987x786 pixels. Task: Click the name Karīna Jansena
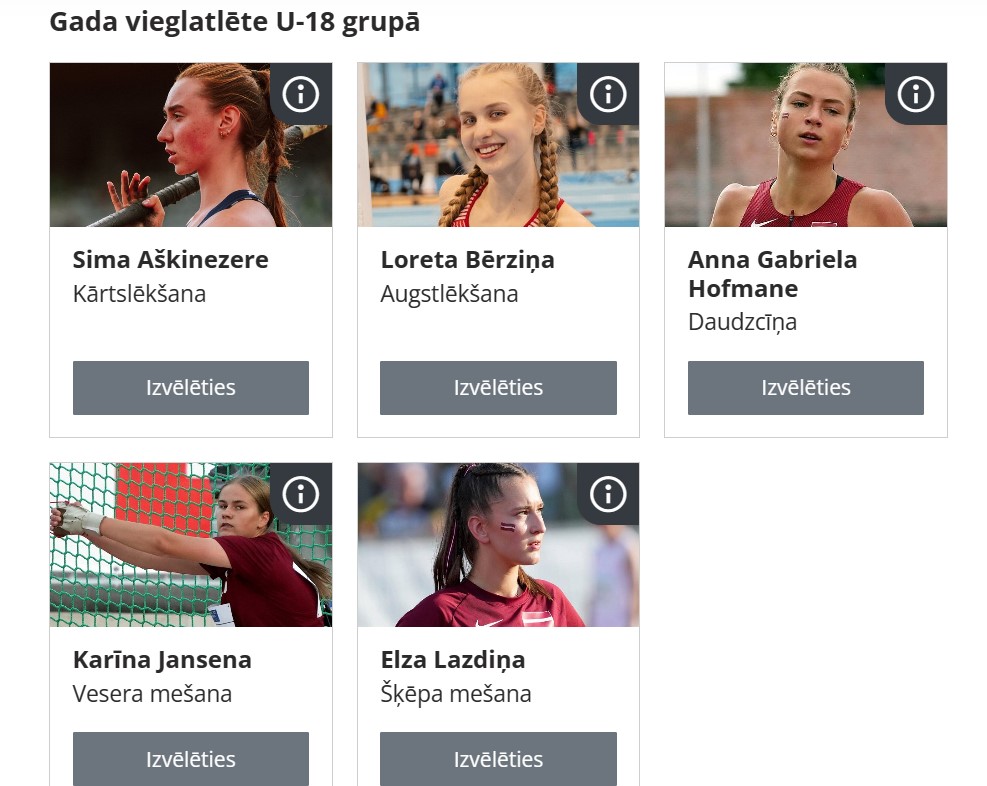coord(162,660)
